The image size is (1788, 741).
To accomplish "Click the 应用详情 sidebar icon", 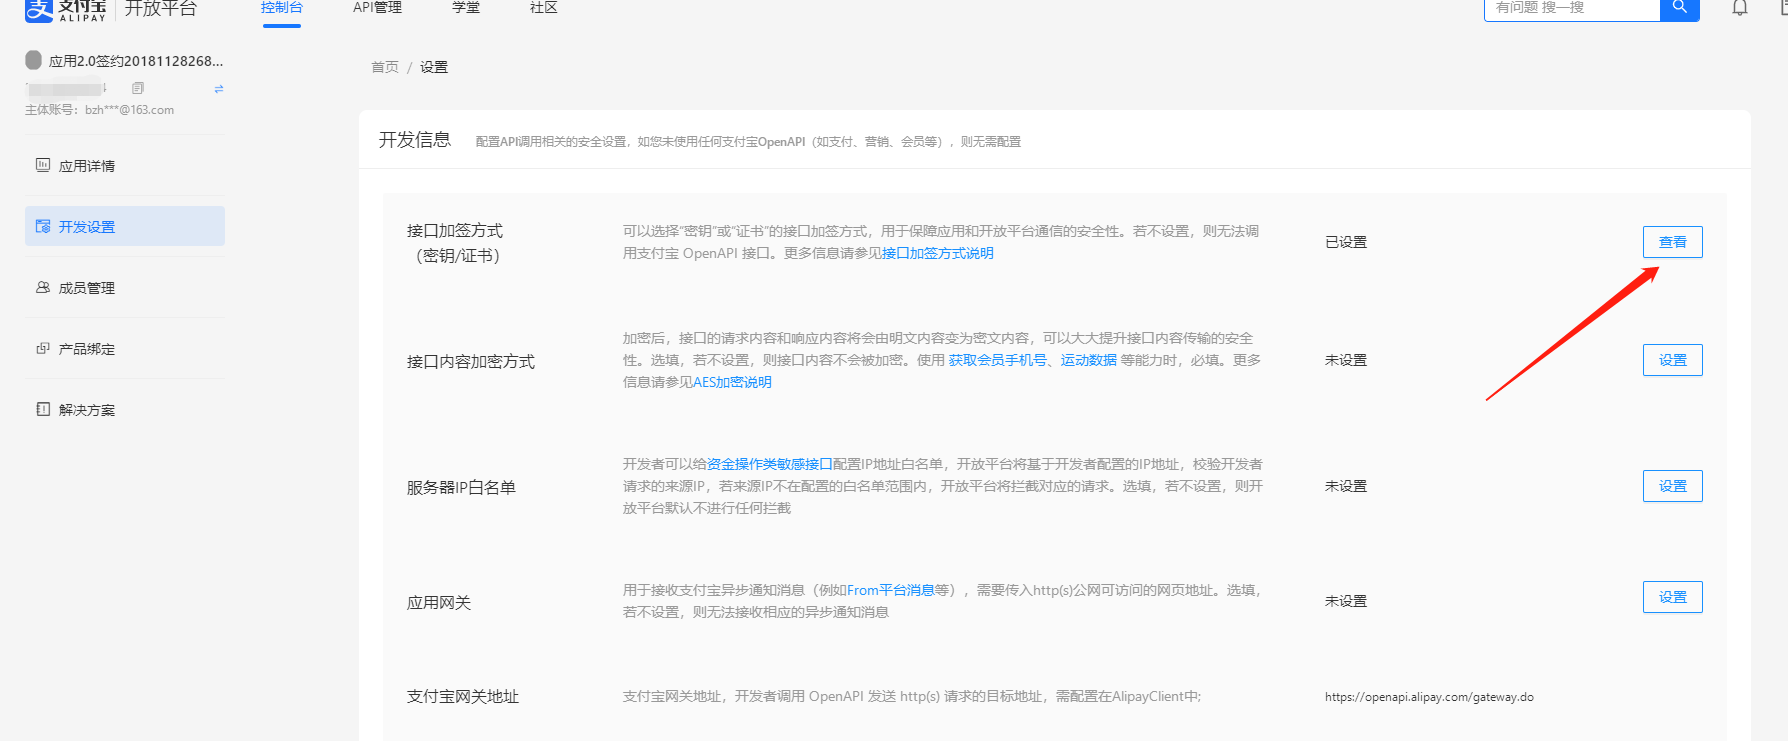I will 43,165.
